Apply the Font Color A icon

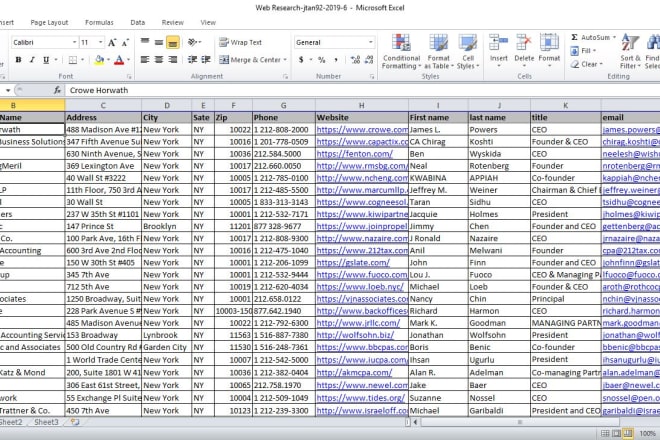(119, 60)
